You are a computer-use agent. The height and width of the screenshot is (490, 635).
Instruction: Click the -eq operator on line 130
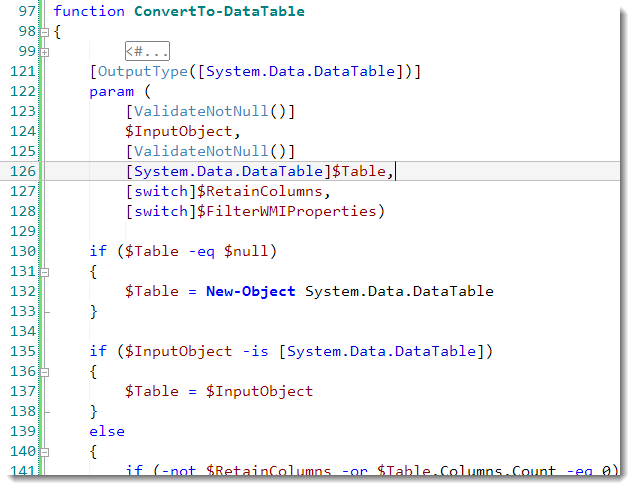click(201, 251)
